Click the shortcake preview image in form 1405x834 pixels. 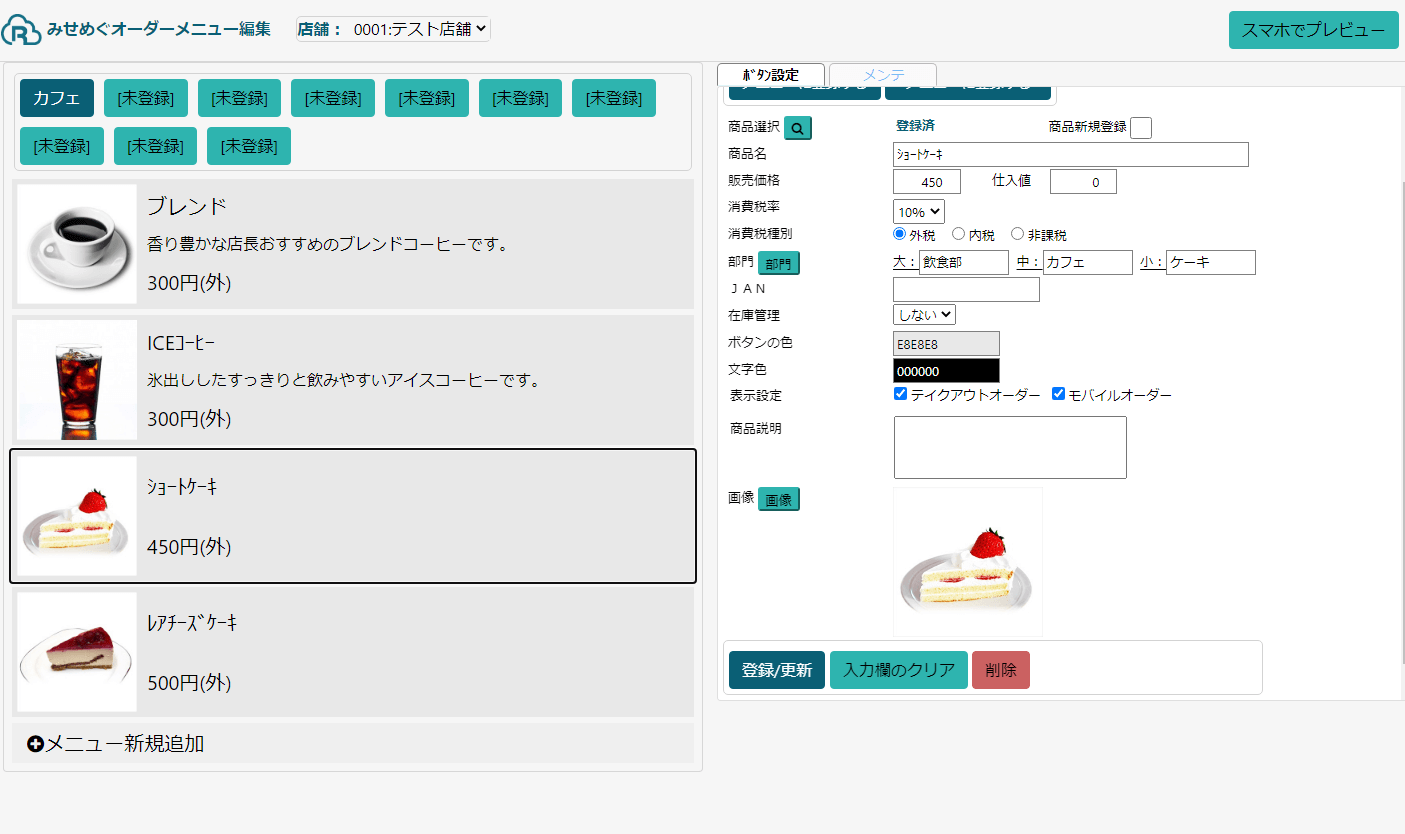click(x=967, y=562)
